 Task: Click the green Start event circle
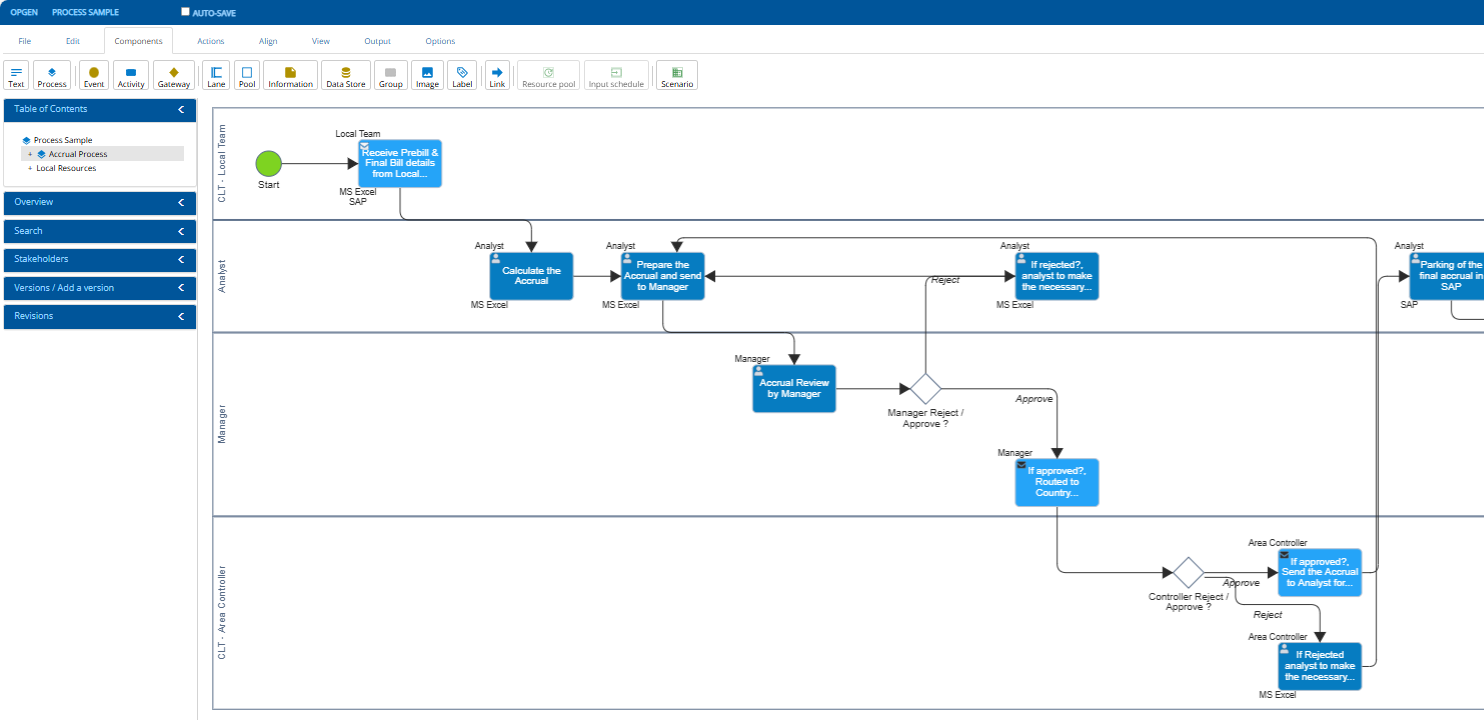point(268,164)
